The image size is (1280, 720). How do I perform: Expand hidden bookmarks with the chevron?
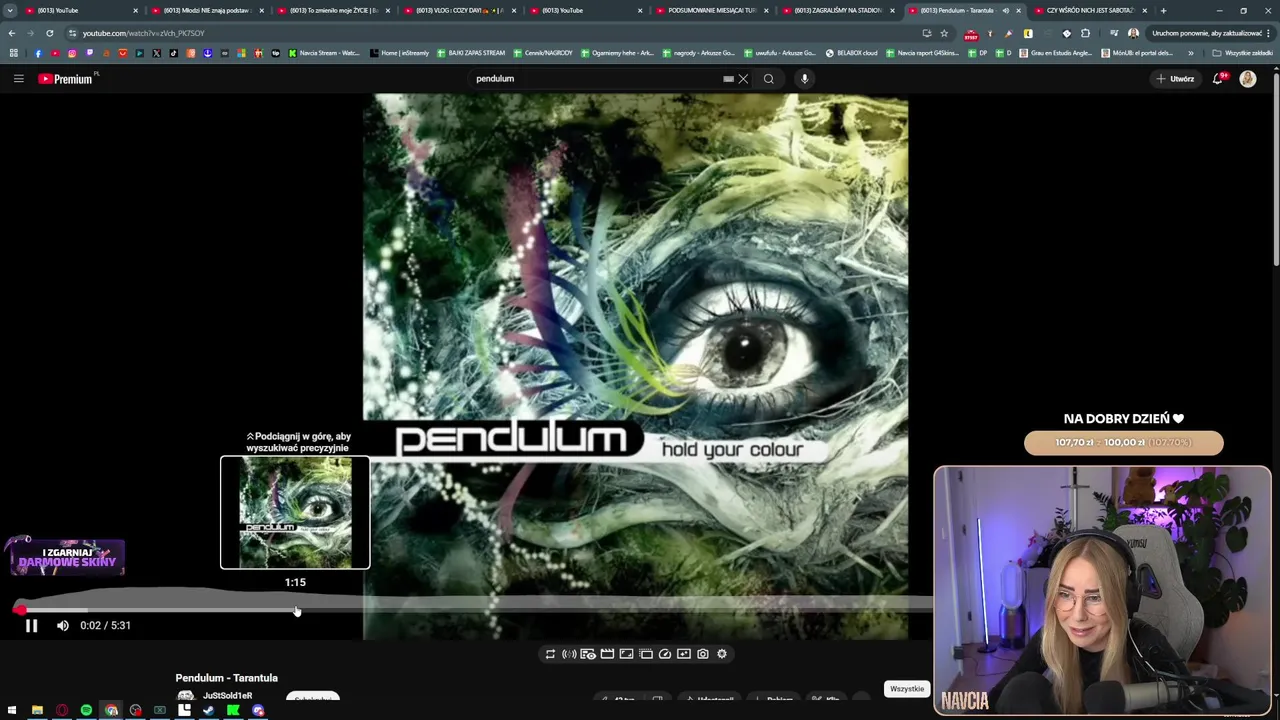tap(1190, 53)
